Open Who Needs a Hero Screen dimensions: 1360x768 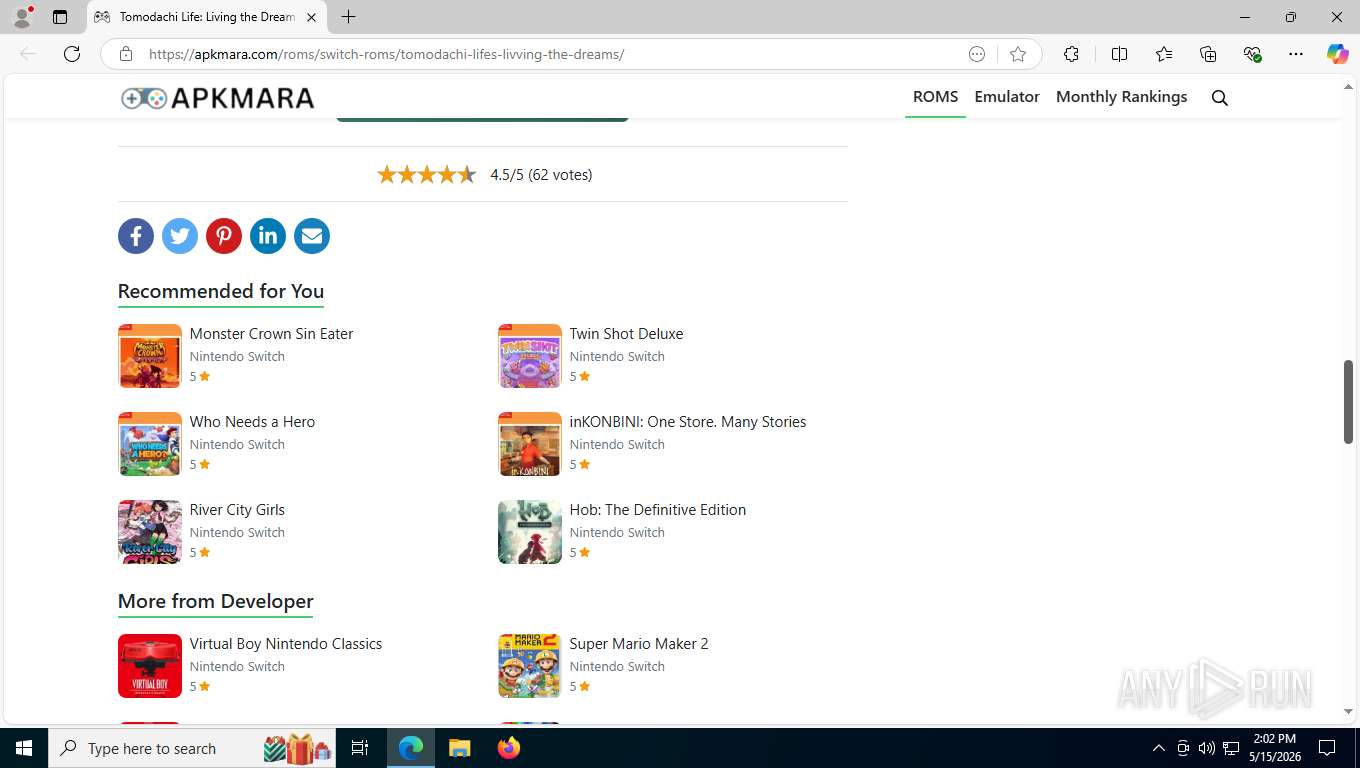coord(252,422)
